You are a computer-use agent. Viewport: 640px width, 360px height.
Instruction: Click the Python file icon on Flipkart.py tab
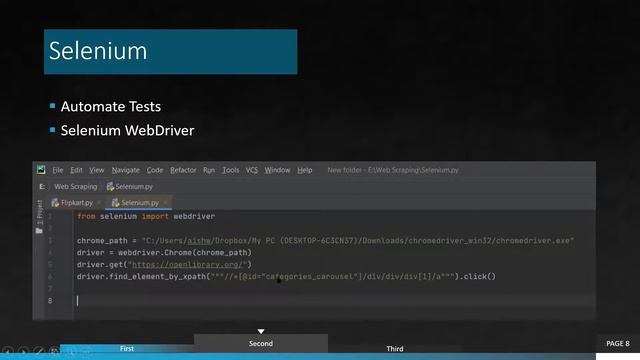tap(56, 202)
